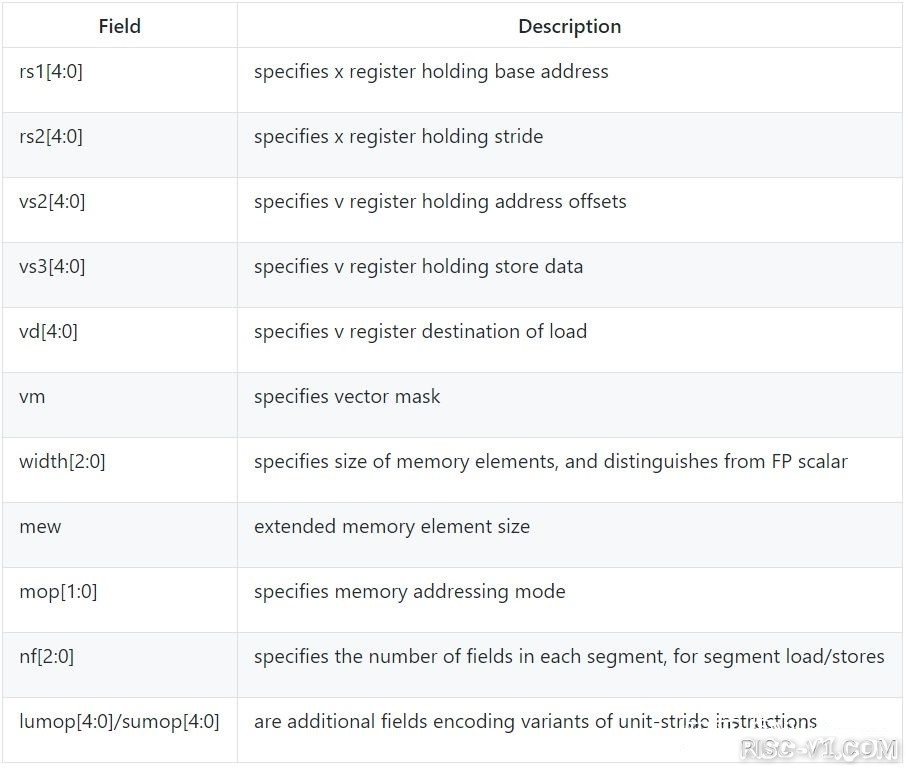Click 'specifies x register holding stride' text

(399, 136)
